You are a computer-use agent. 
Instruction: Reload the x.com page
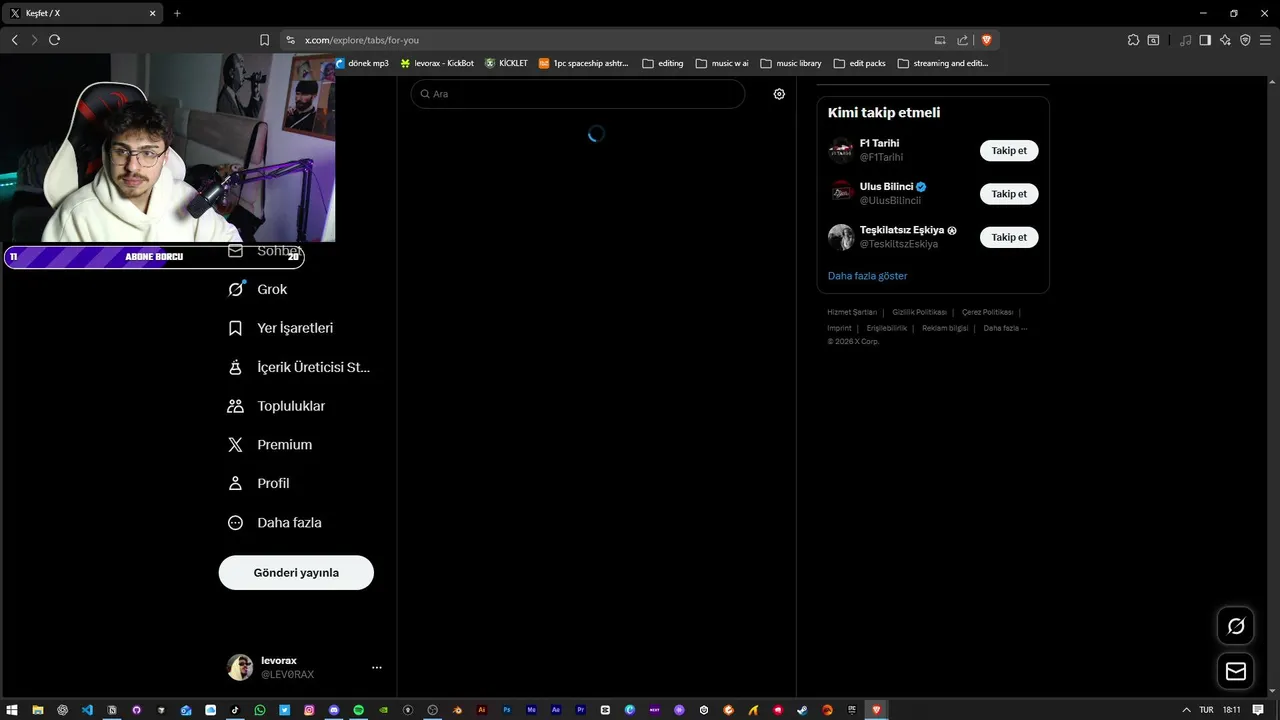54,40
